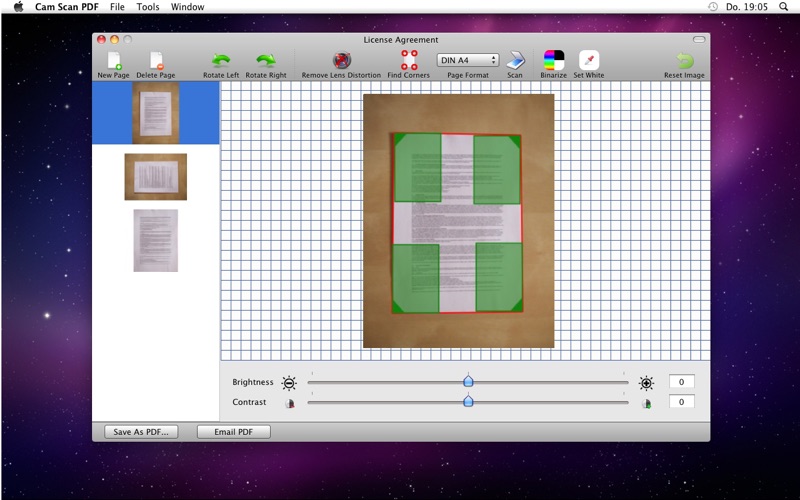Open the File menu
The width and height of the screenshot is (800, 500).
pyautogui.click(x=117, y=7)
